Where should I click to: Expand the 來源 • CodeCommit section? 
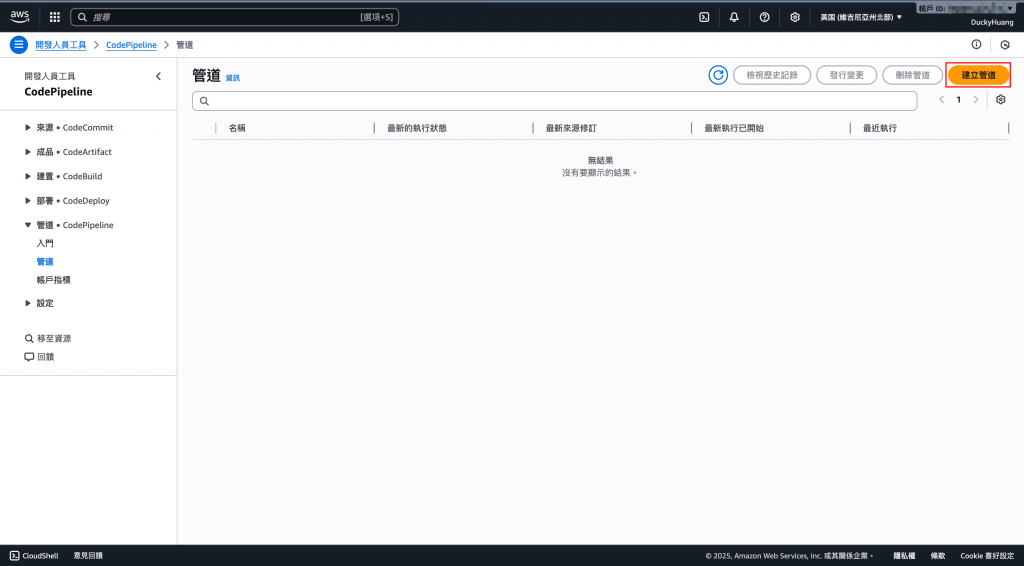tap(69, 127)
